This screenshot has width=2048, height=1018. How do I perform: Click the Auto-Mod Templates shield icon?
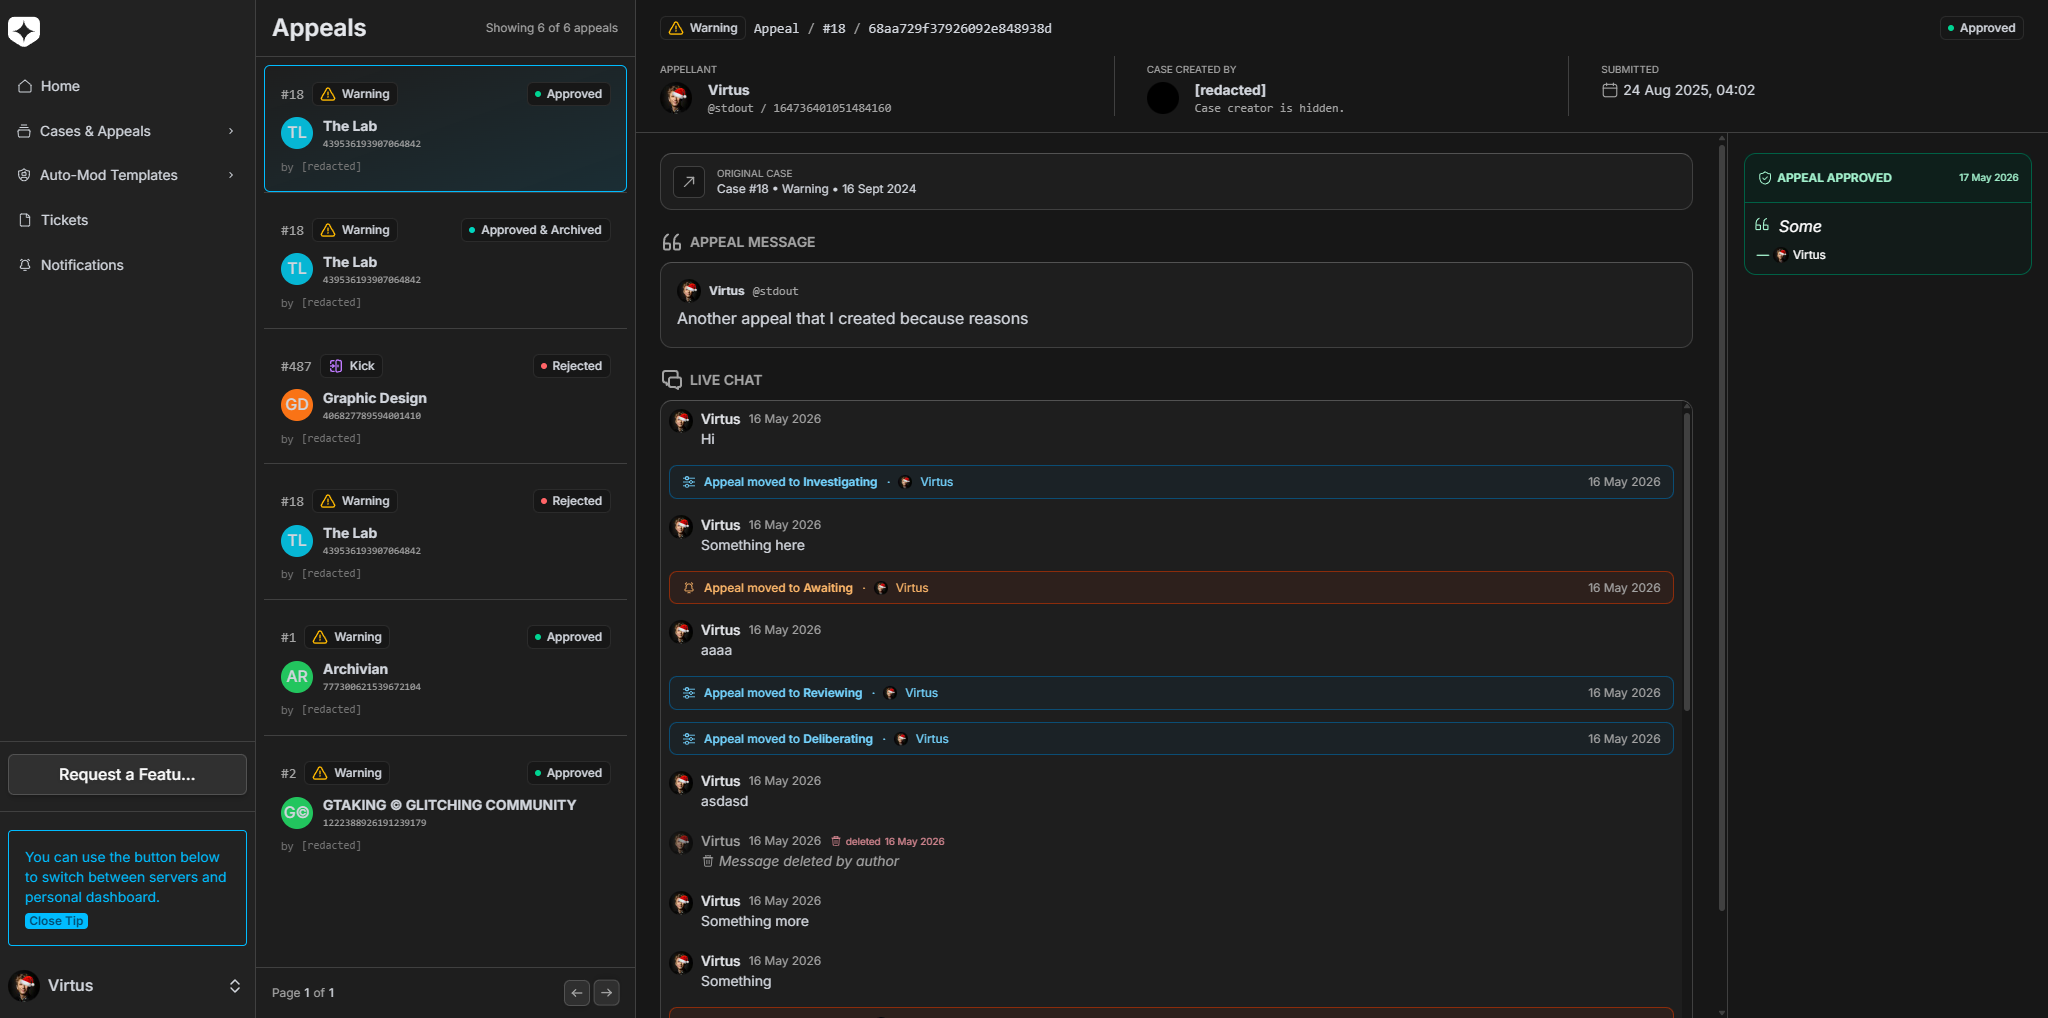[x=24, y=175]
